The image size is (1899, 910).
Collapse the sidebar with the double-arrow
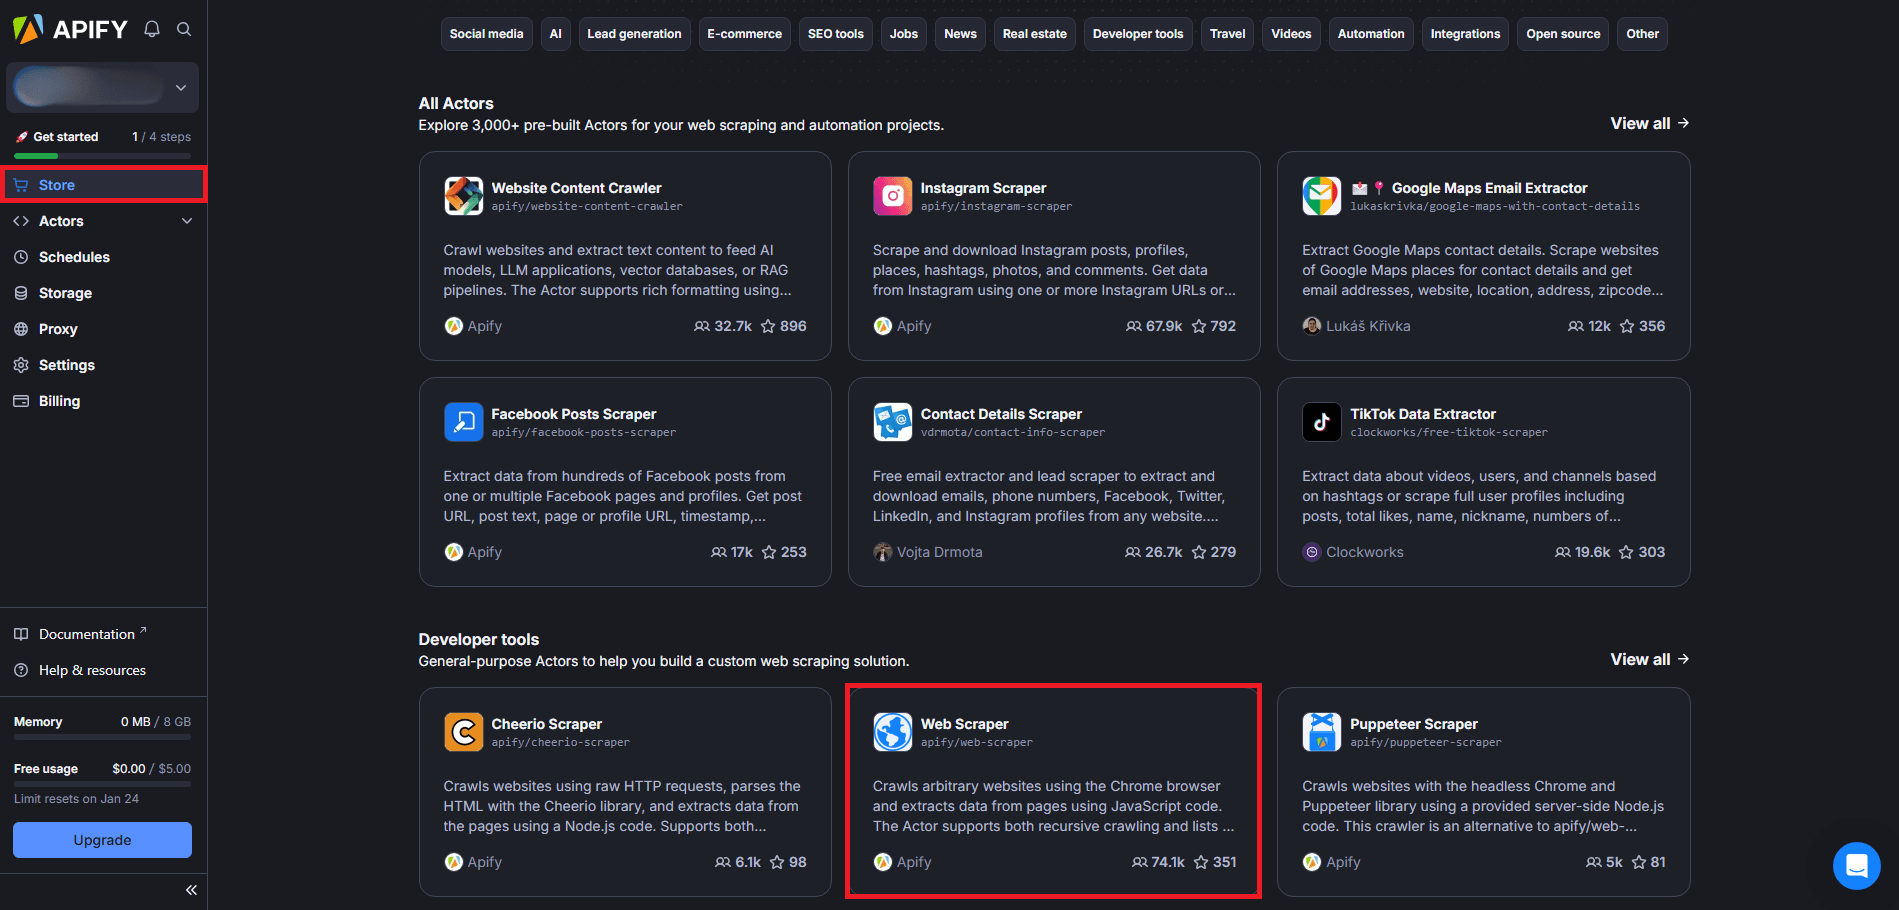[191, 889]
